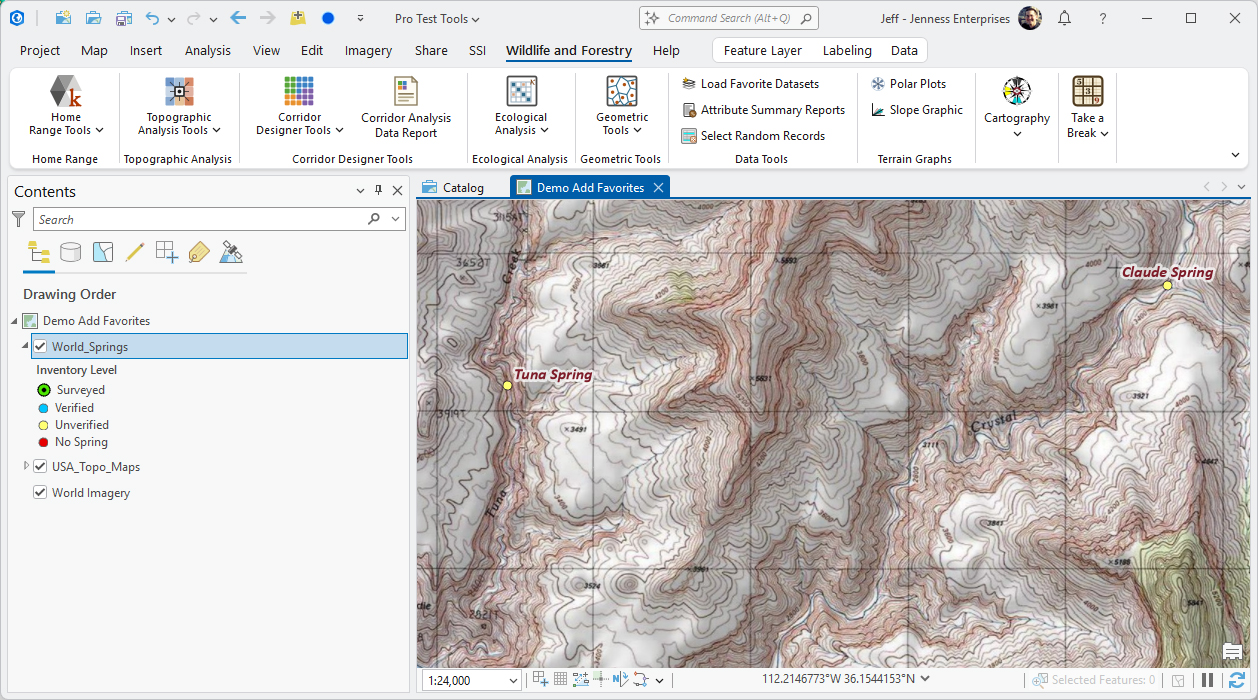Pause map drawing
Screen dimensions: 1258x700
(x=1208, y=680)
